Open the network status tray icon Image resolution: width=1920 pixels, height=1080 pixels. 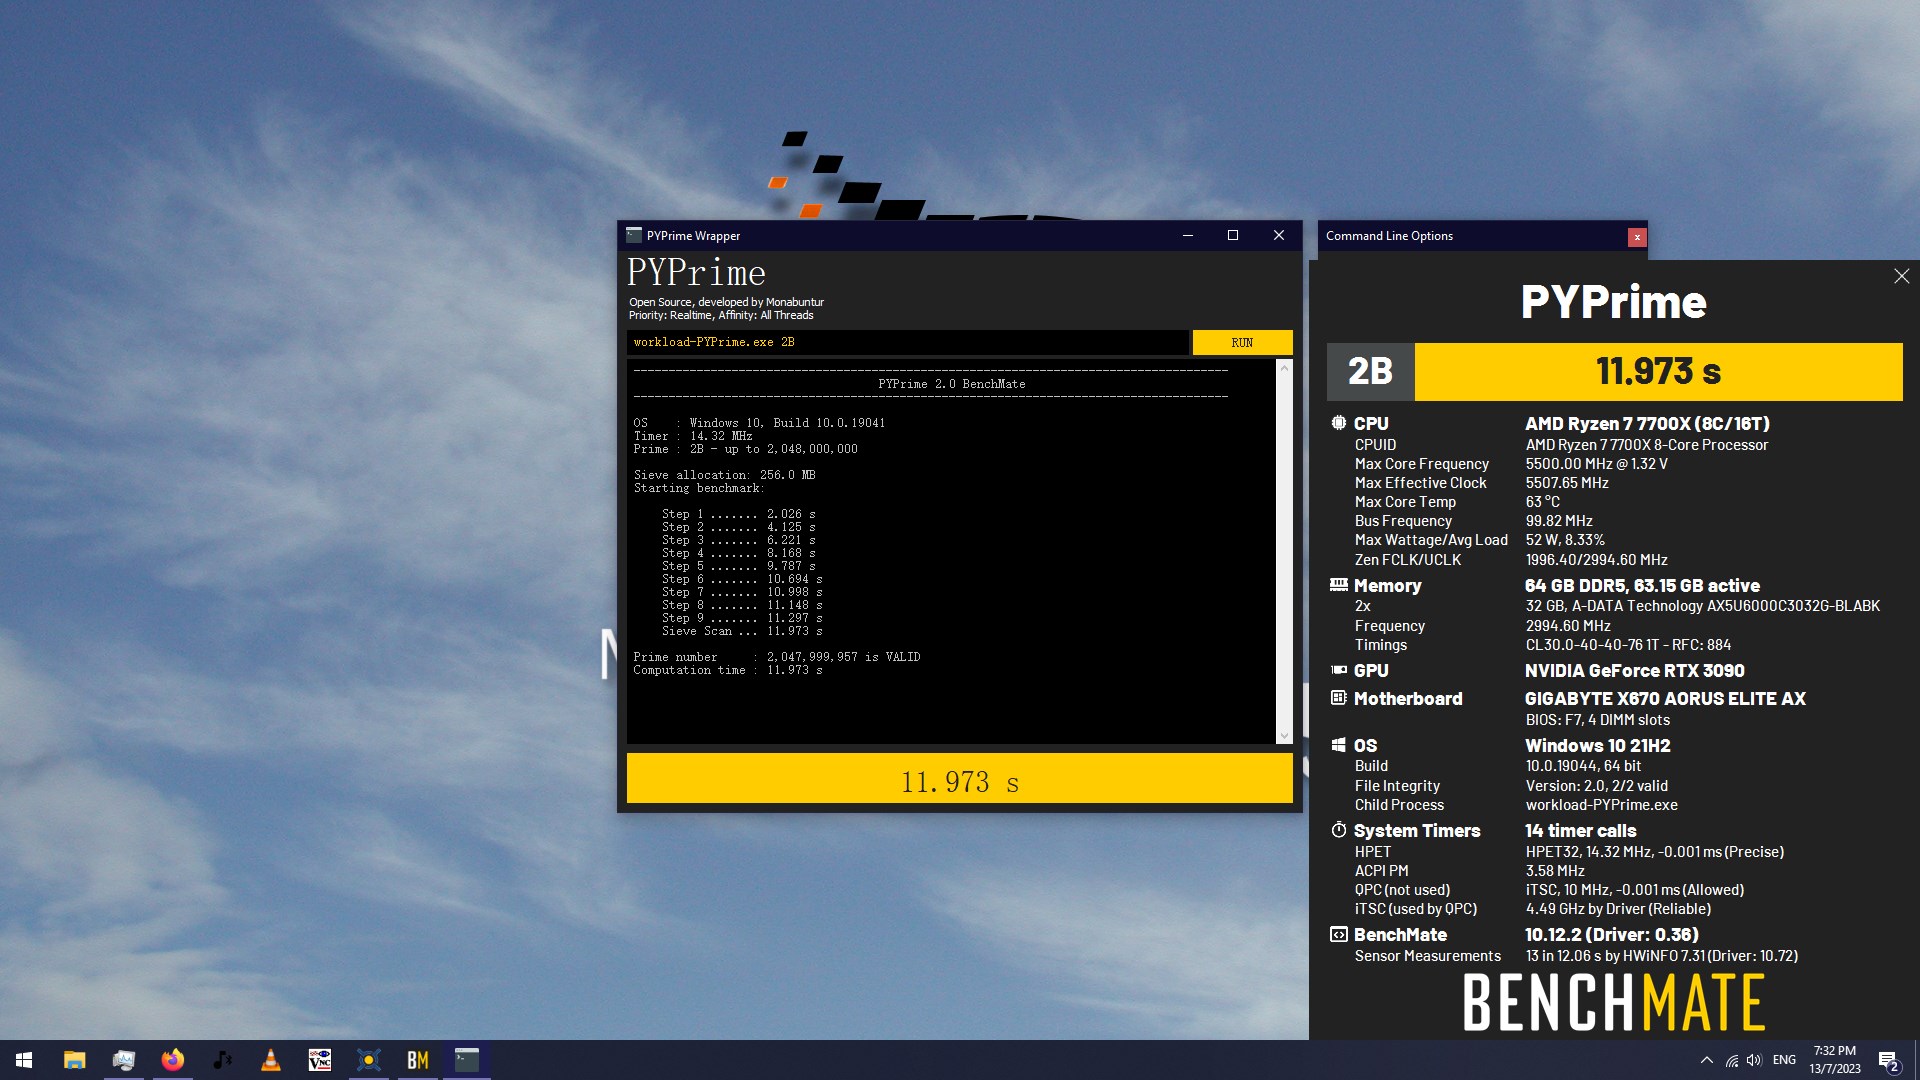click(x=1731, y=1060)
